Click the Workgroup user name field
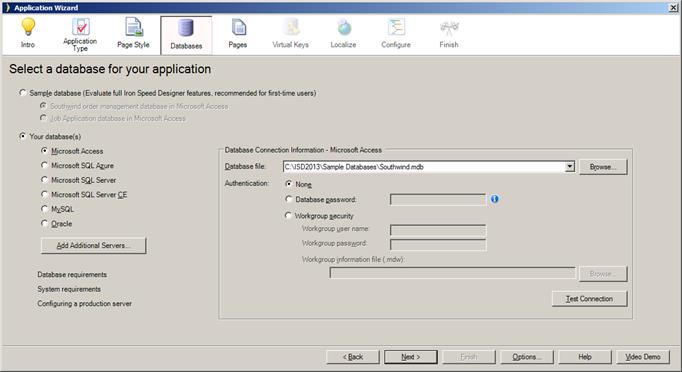682x372 pixels. click(x=438, y=230)
